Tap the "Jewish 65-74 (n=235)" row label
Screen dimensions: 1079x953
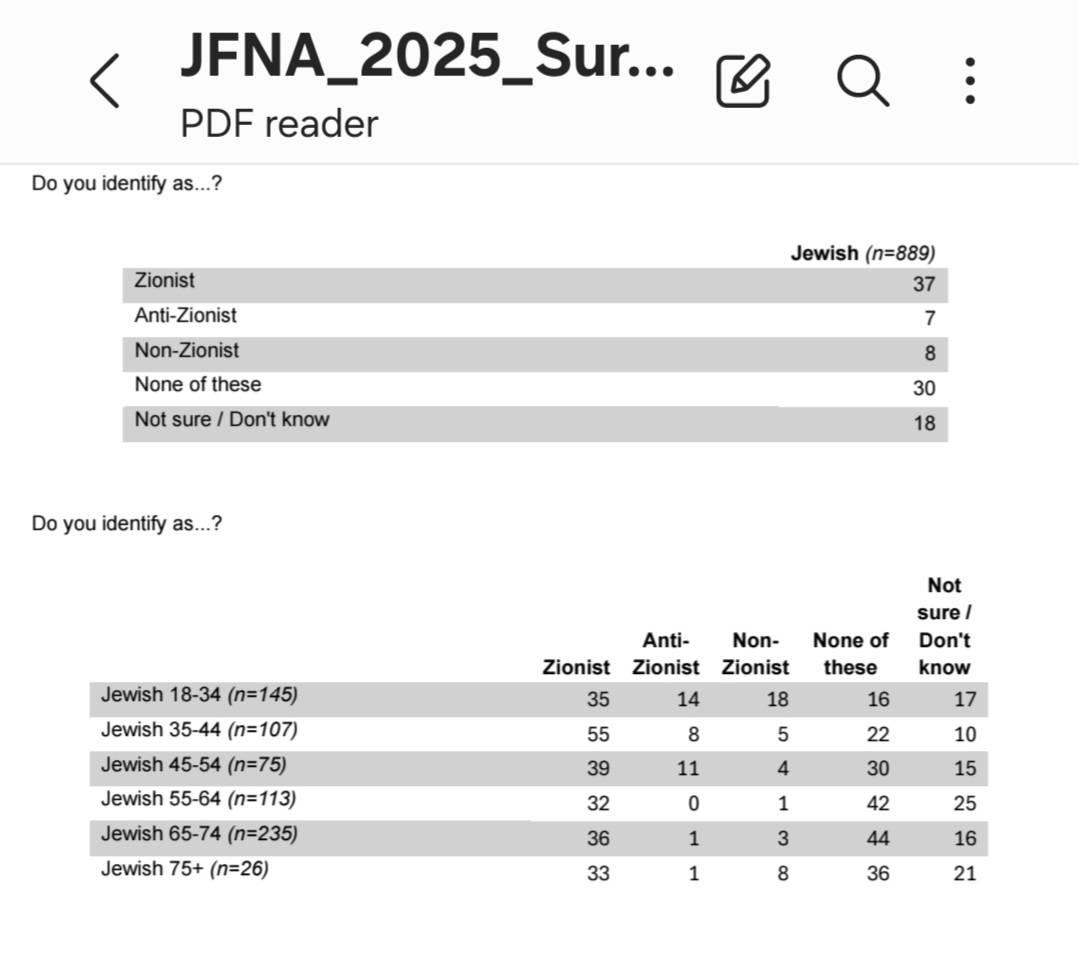coord(199,834)
